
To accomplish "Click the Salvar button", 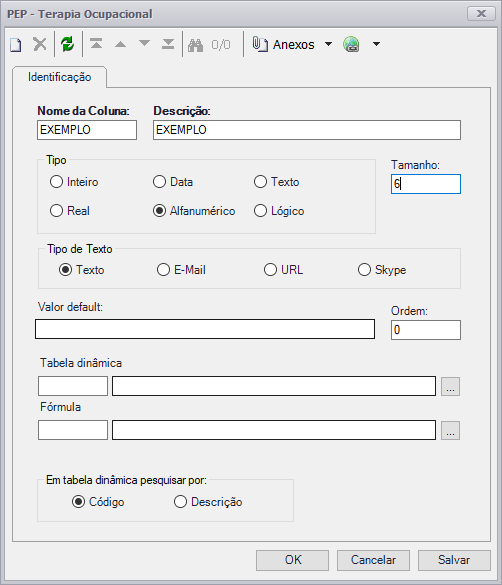I will pos(454,560).
